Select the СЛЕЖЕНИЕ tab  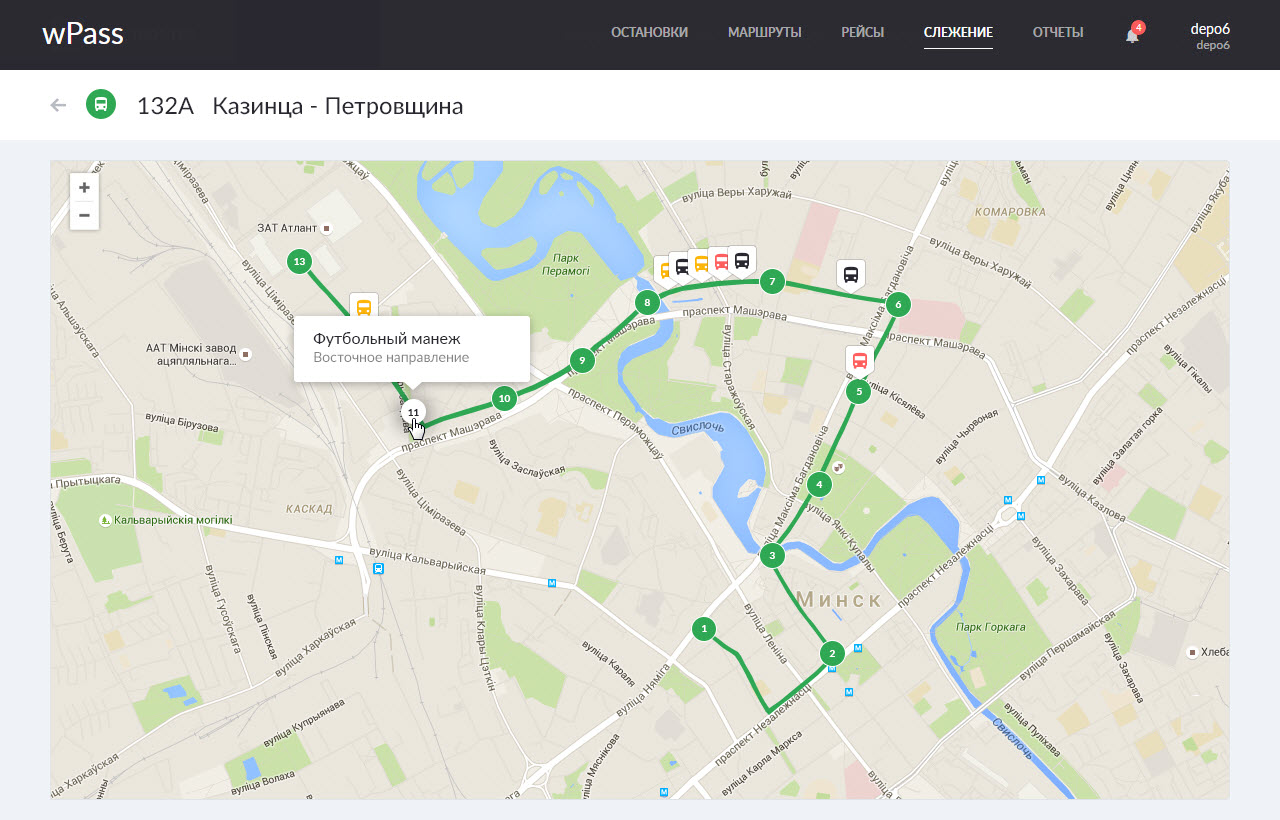point(958,33)
